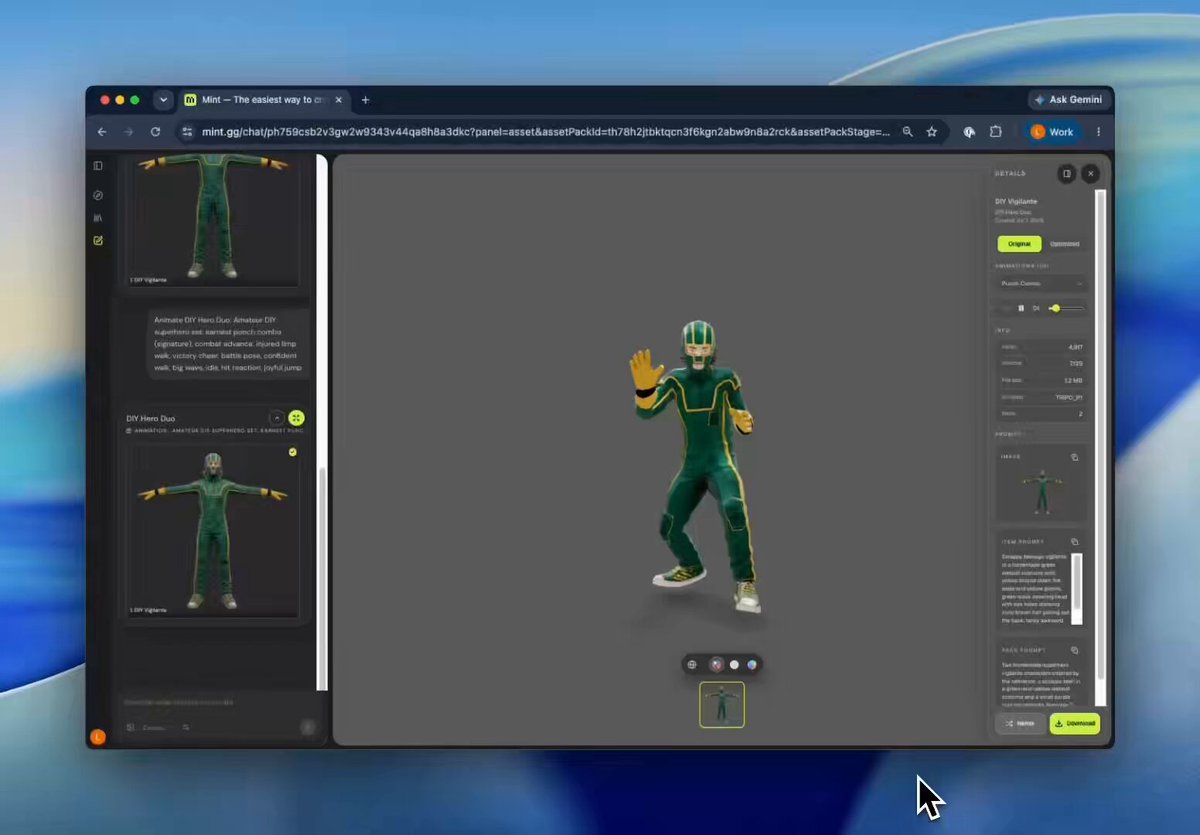Click the zoom magnifier icon in address bar
The image size is (1200, 835).
[907, 132]
